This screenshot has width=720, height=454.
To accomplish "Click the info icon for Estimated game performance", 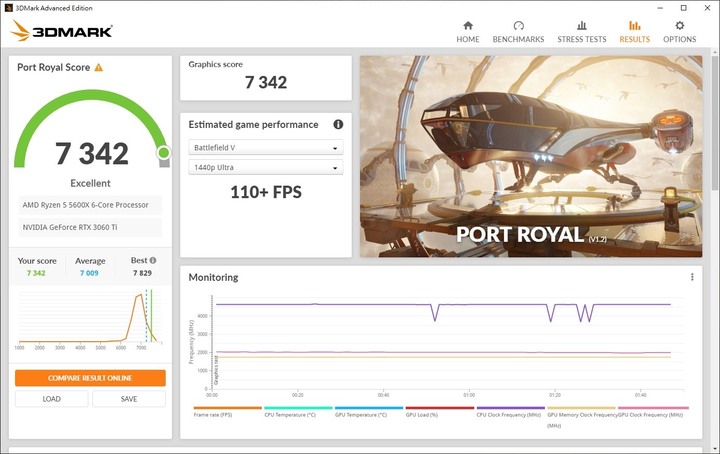I will click(338, 124).
